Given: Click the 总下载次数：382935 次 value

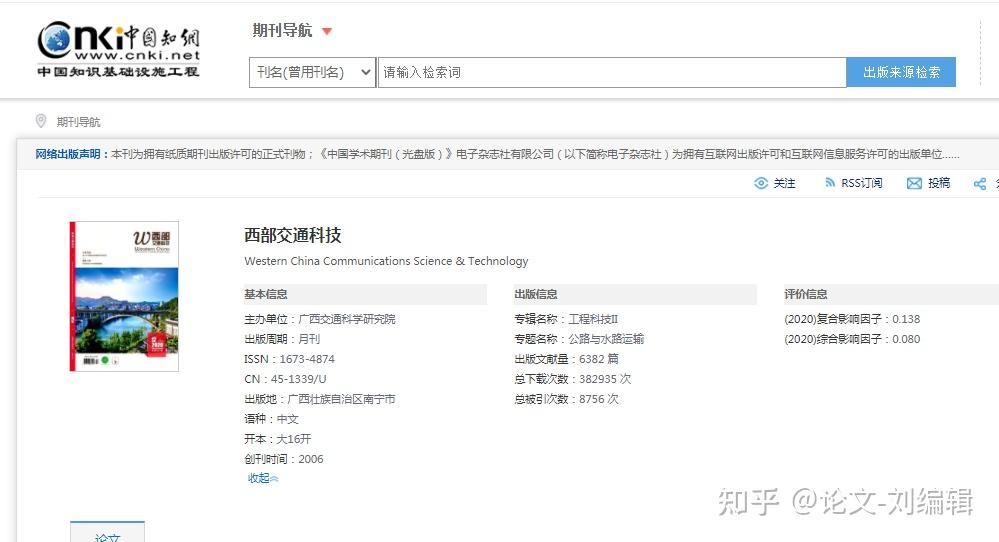Looking at the screenshot, I should (573, 379).
